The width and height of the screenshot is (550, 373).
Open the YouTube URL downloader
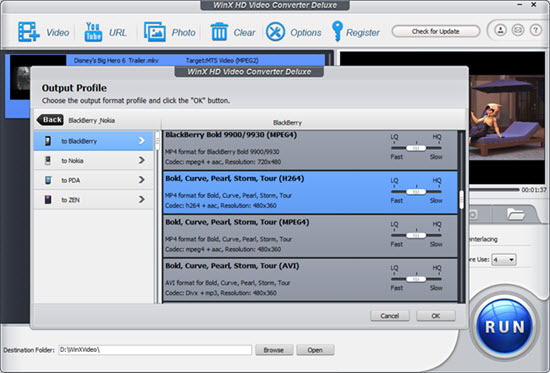point(93,32)
